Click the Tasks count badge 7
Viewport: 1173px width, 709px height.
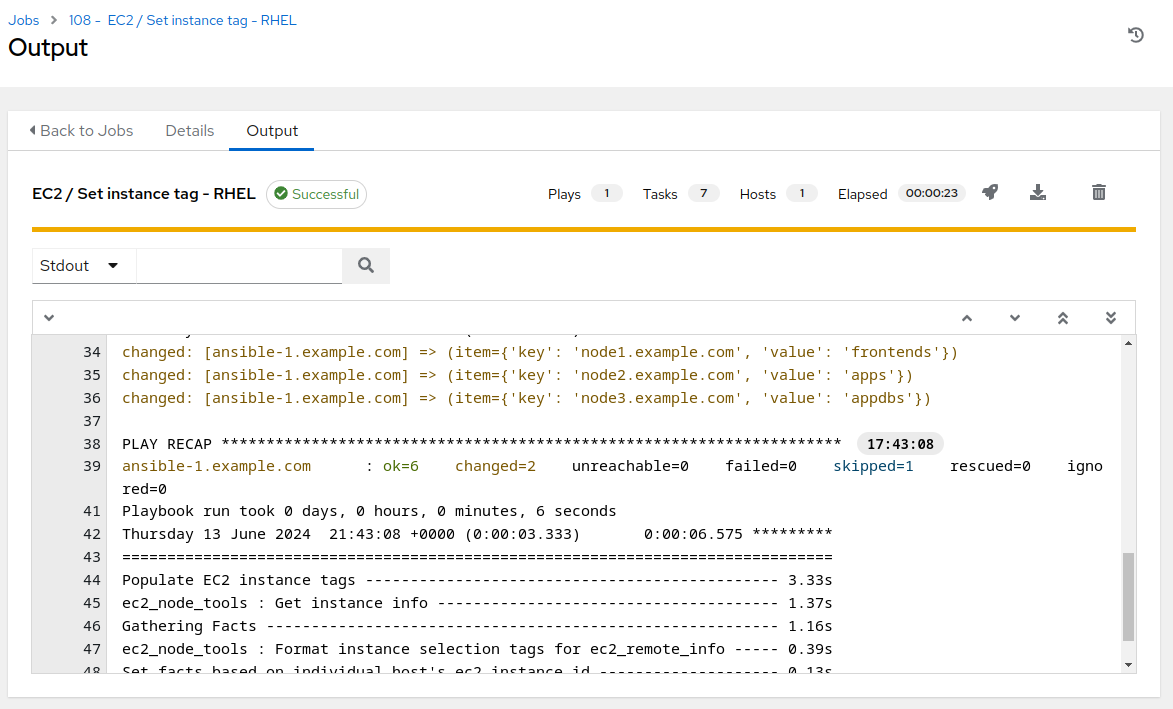[703, 194]
